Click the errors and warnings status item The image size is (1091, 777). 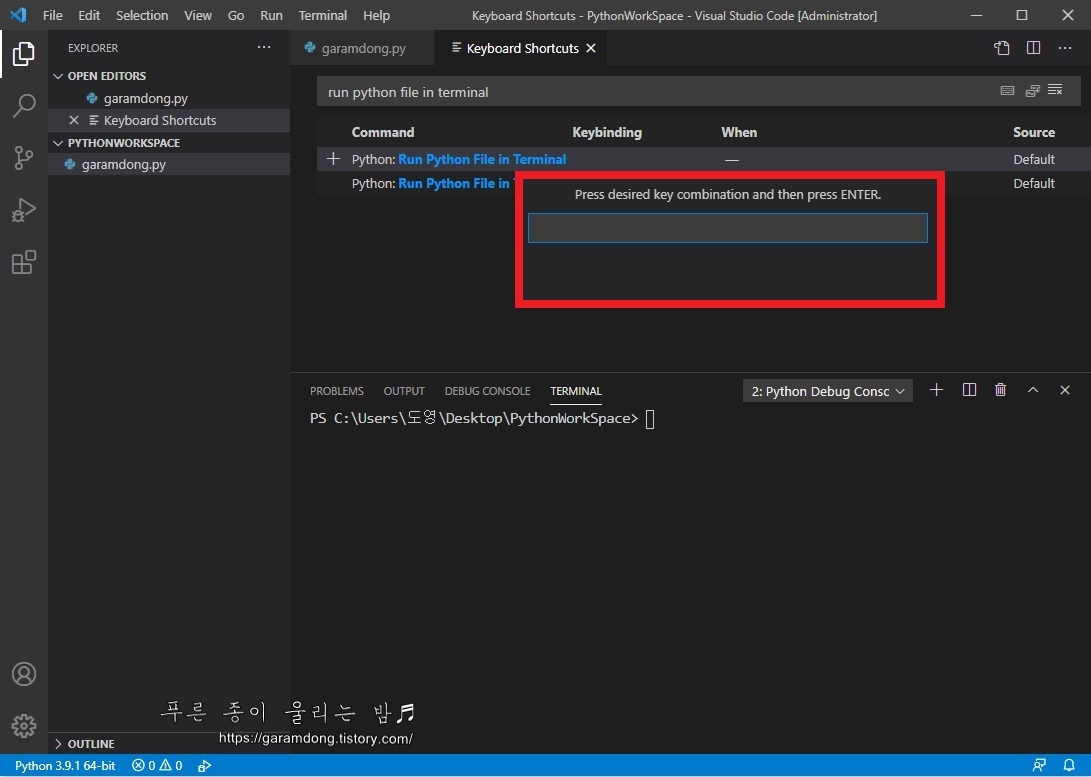[157, 766]
